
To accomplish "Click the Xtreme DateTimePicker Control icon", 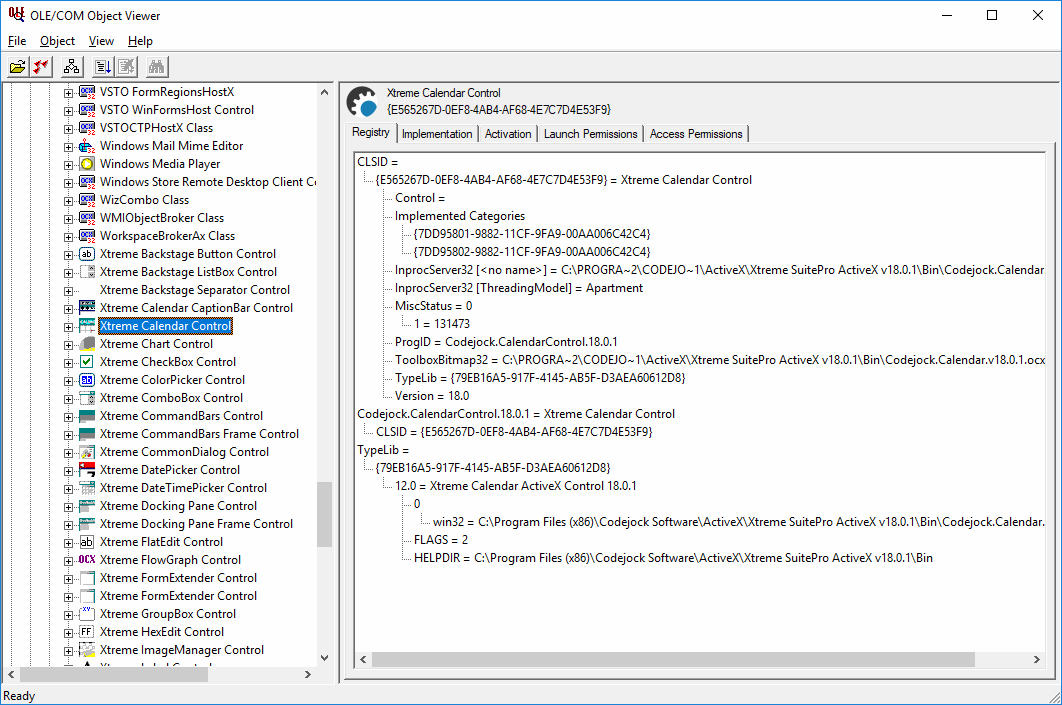I will point(87,488).
